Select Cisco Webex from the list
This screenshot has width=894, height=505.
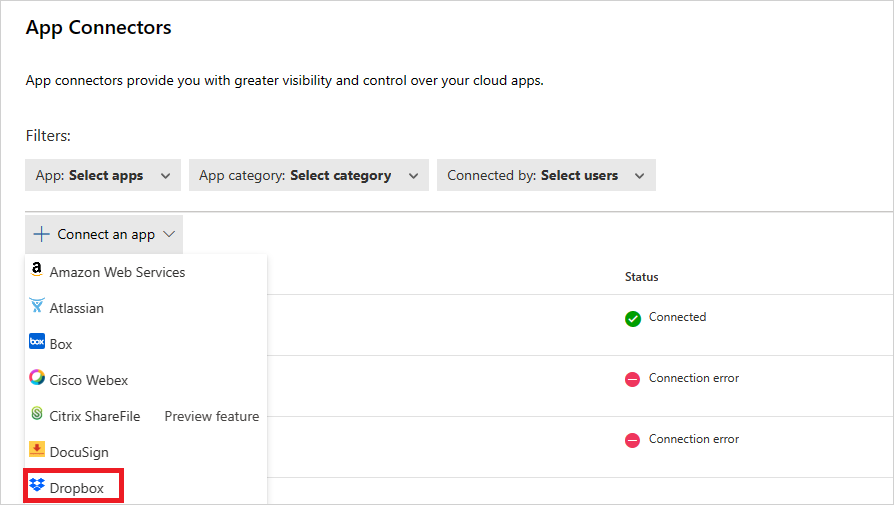click(x=89, y=380)
